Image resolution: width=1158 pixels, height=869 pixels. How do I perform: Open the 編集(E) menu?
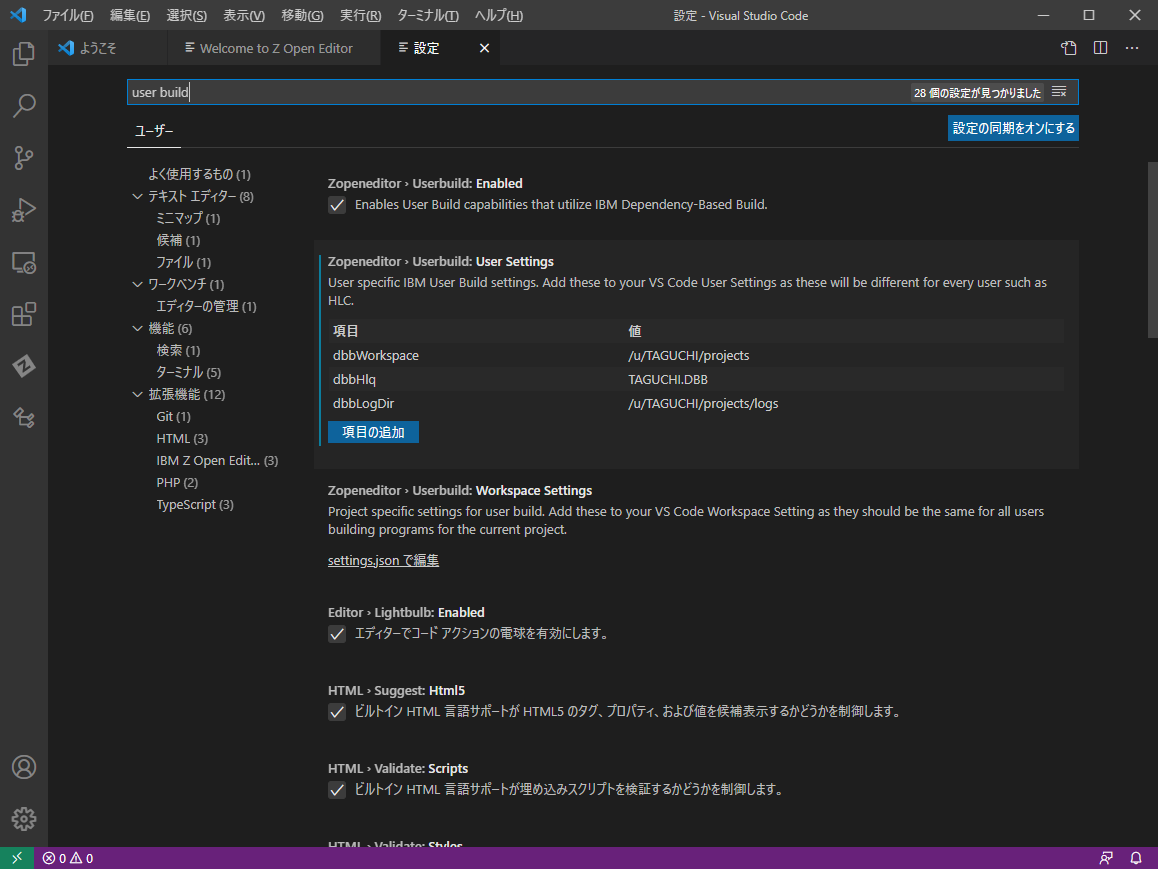tap(130, 16)
